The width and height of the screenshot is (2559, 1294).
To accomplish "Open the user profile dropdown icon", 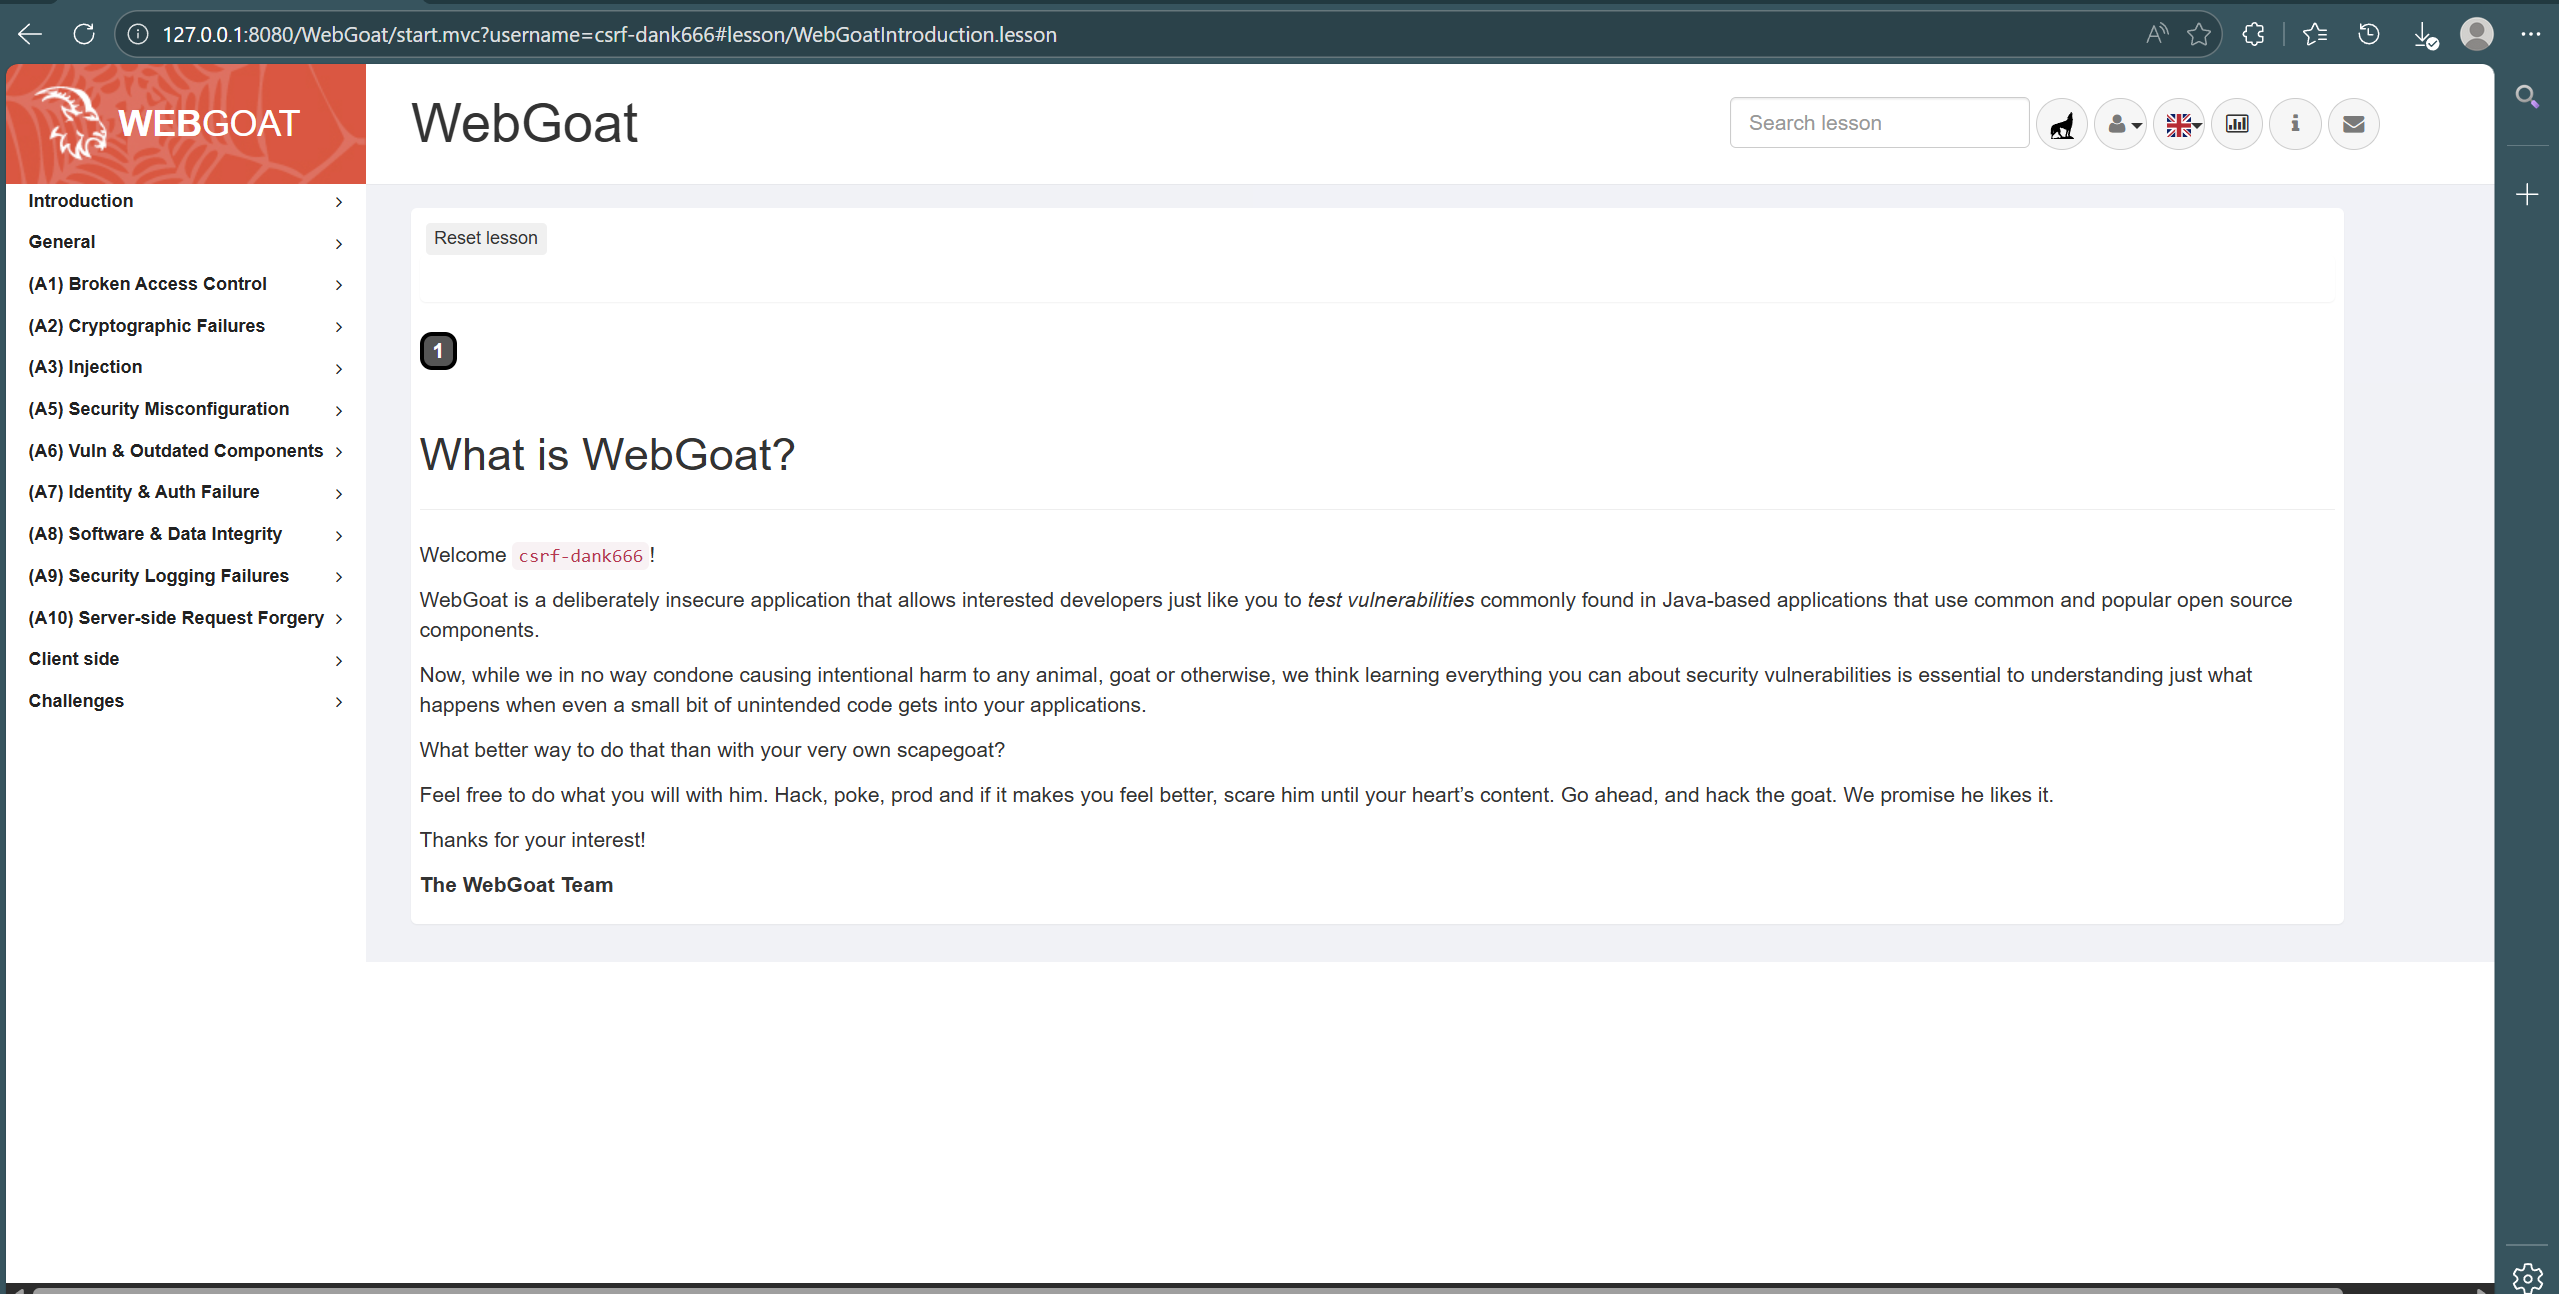I will point(2120,124).
